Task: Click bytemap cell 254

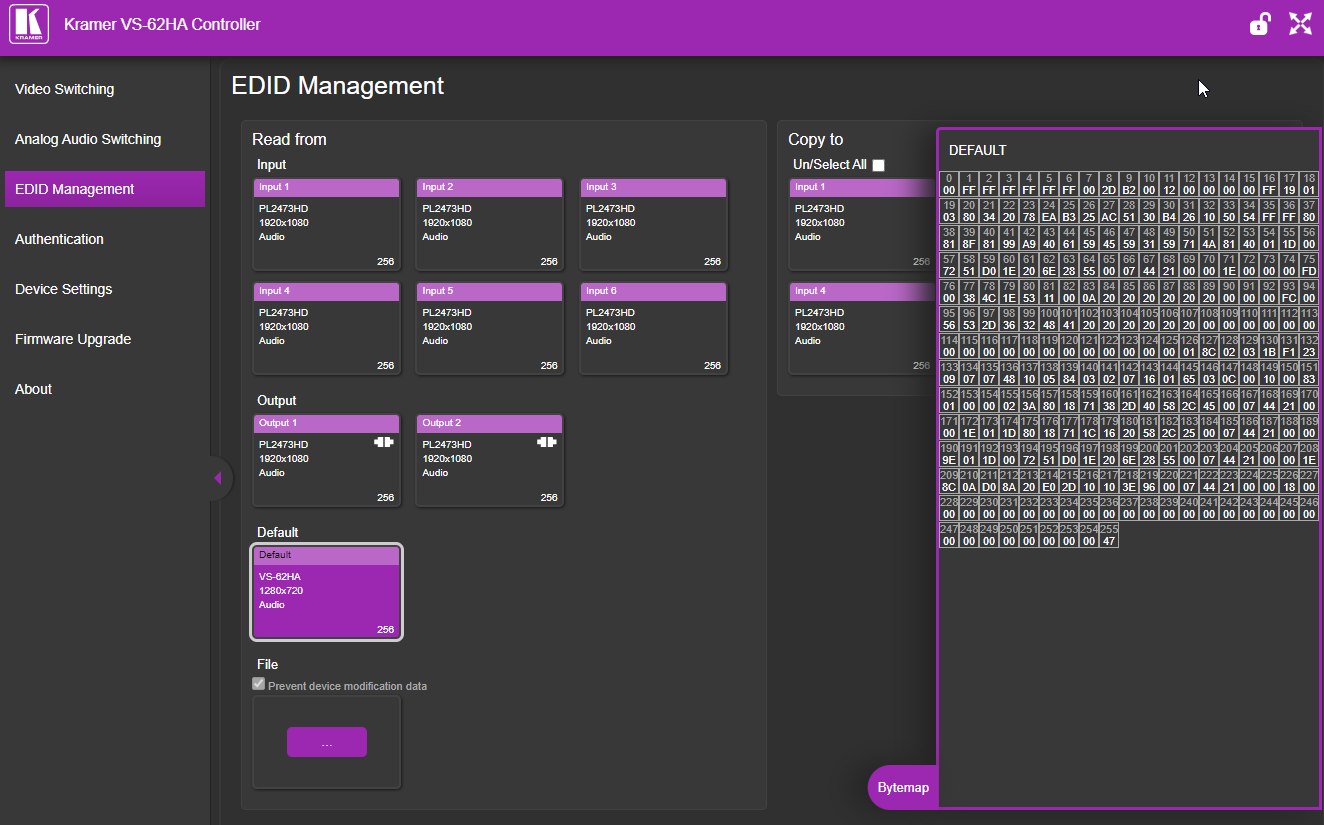Action: 1088,535
